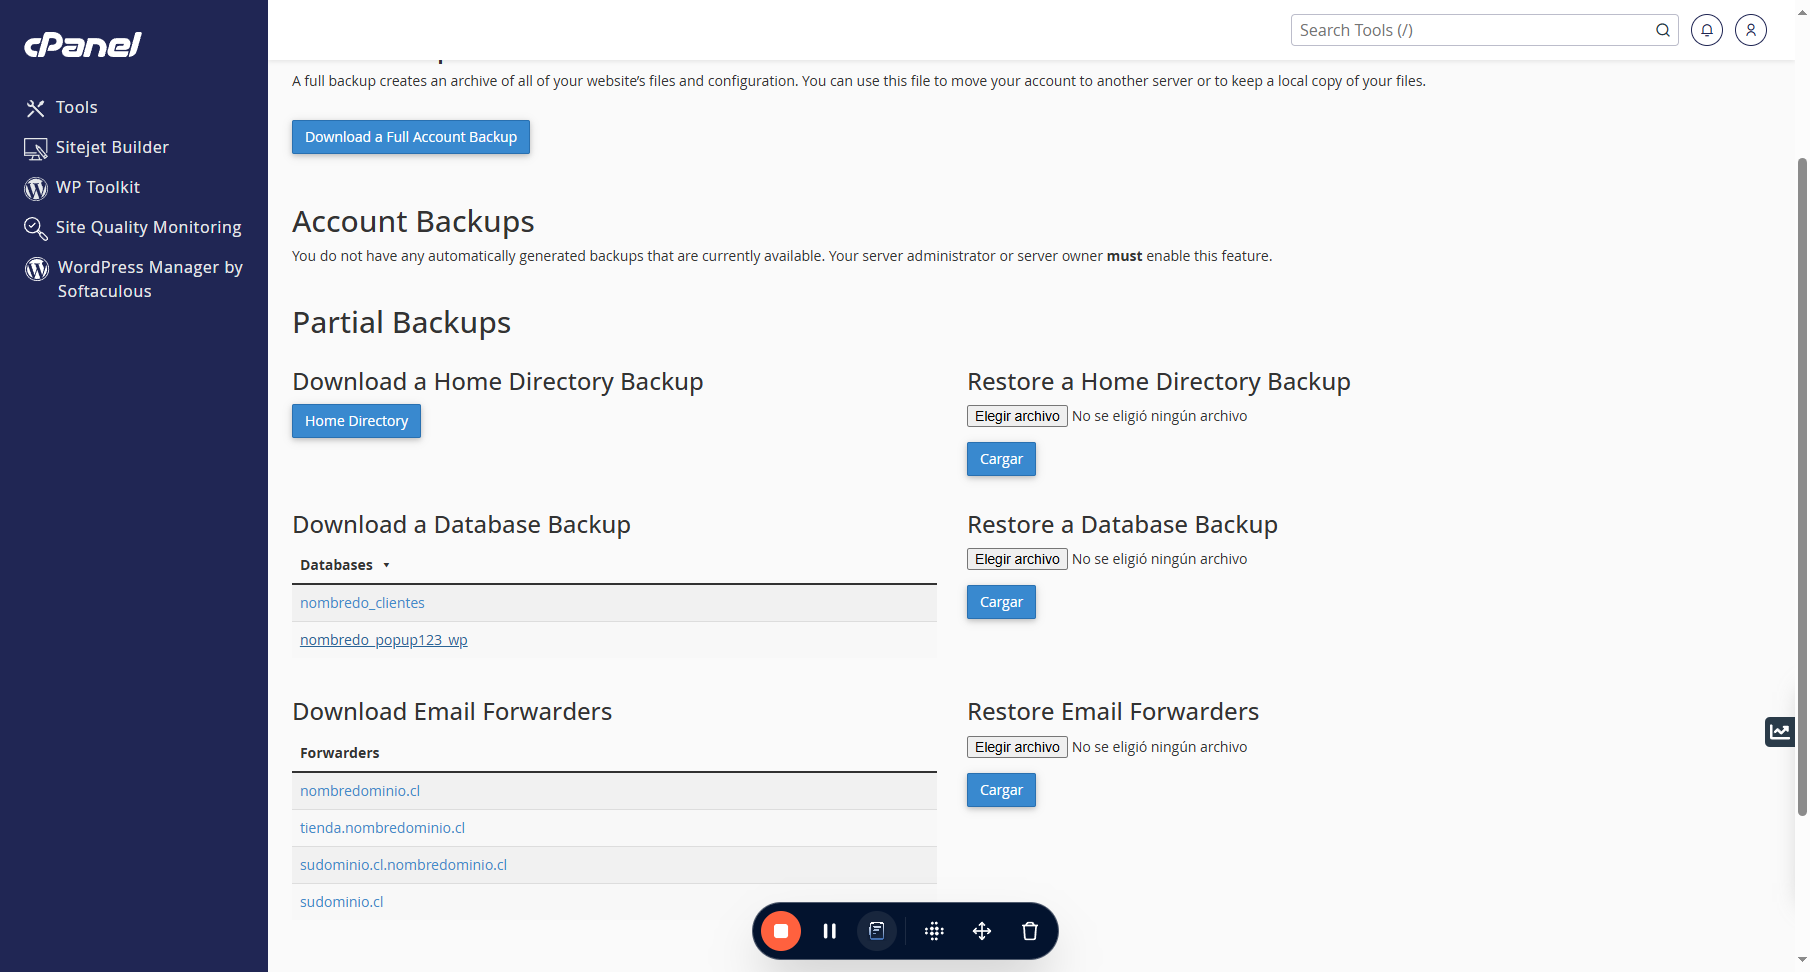The height and width of the screenshot is (972, 1810).
Task: Download the nombredo_clientes database backup
Action: (362, 603)
